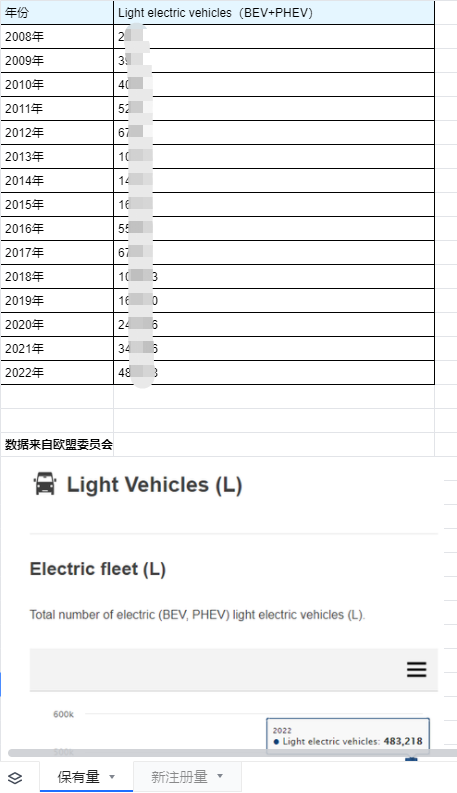Open the chart hamburger menu icon
This screenshot has width=457, height=793.
(417, 670)
